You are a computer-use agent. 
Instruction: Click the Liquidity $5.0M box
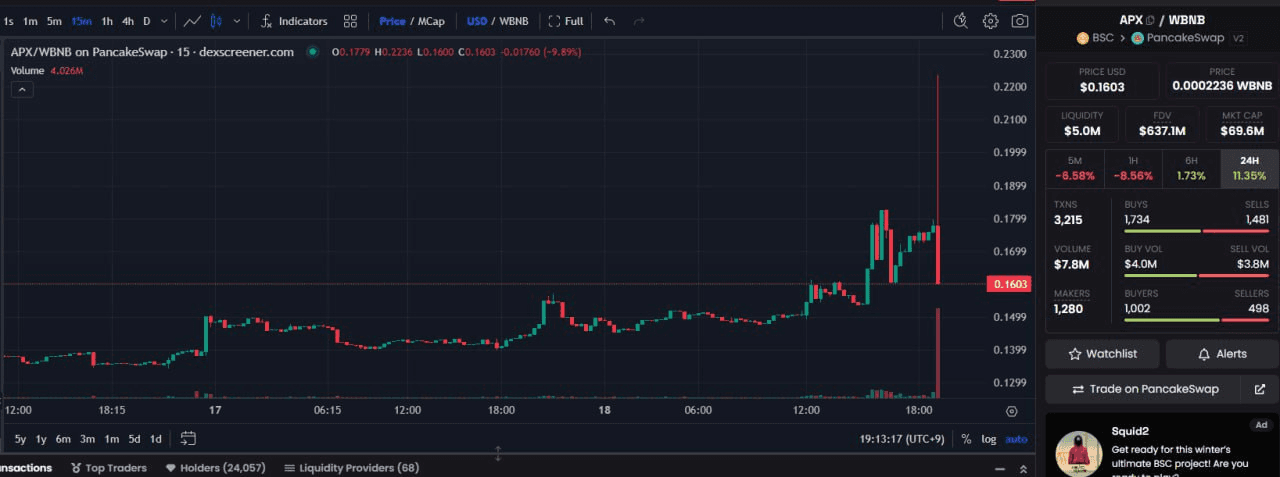1082,124
